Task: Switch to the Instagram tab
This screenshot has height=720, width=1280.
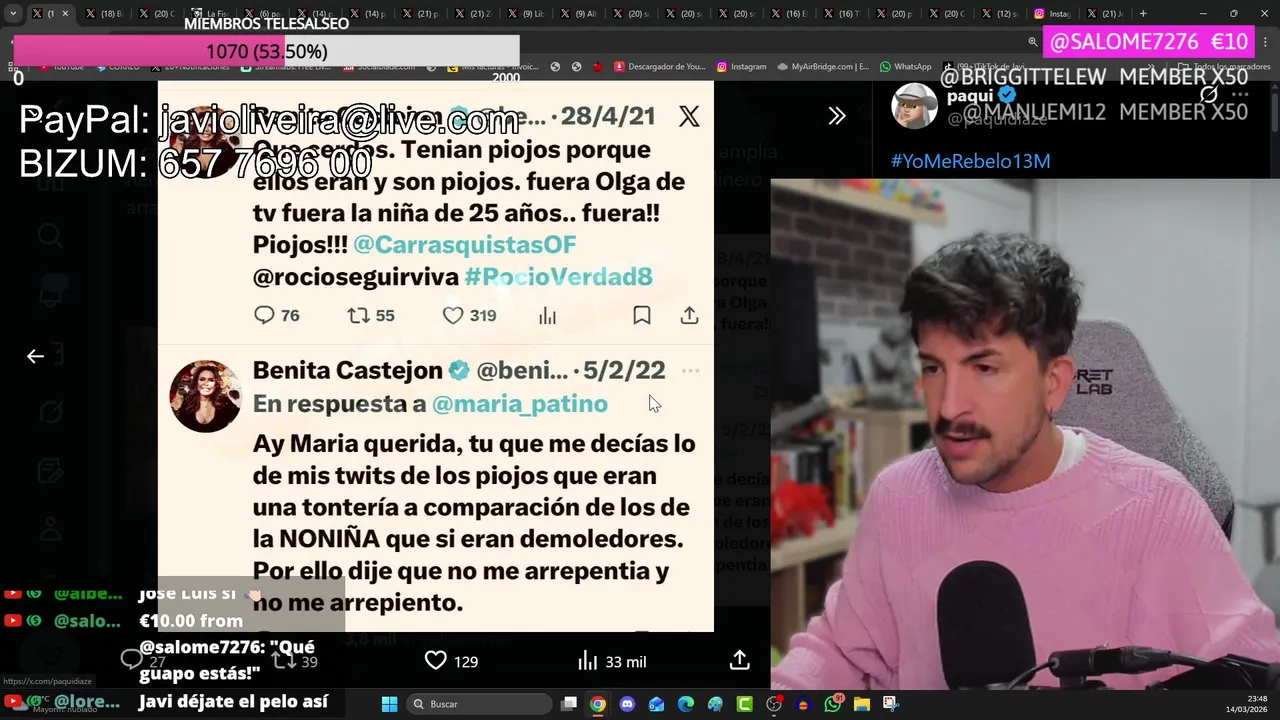Action: point(1053,14)
